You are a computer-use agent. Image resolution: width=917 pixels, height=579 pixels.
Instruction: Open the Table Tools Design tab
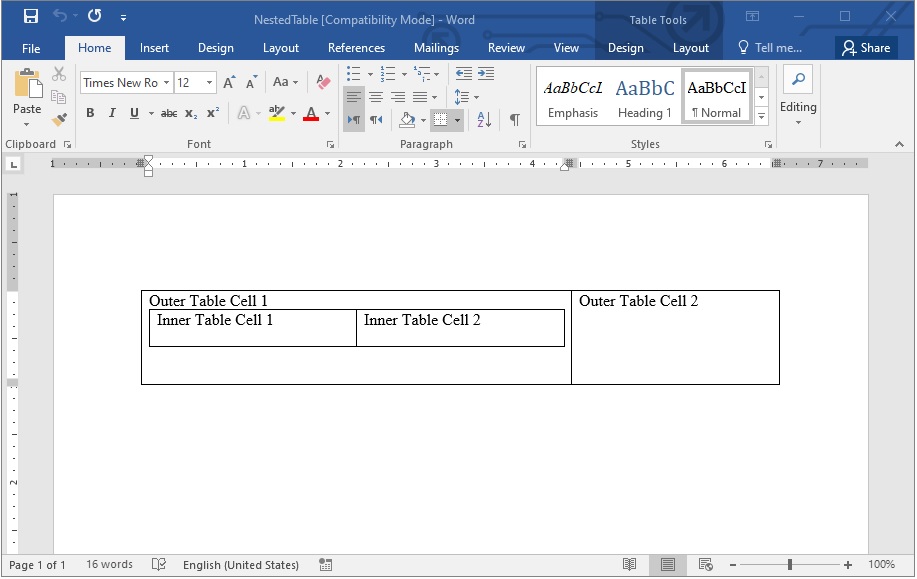(x=625, y=47)
